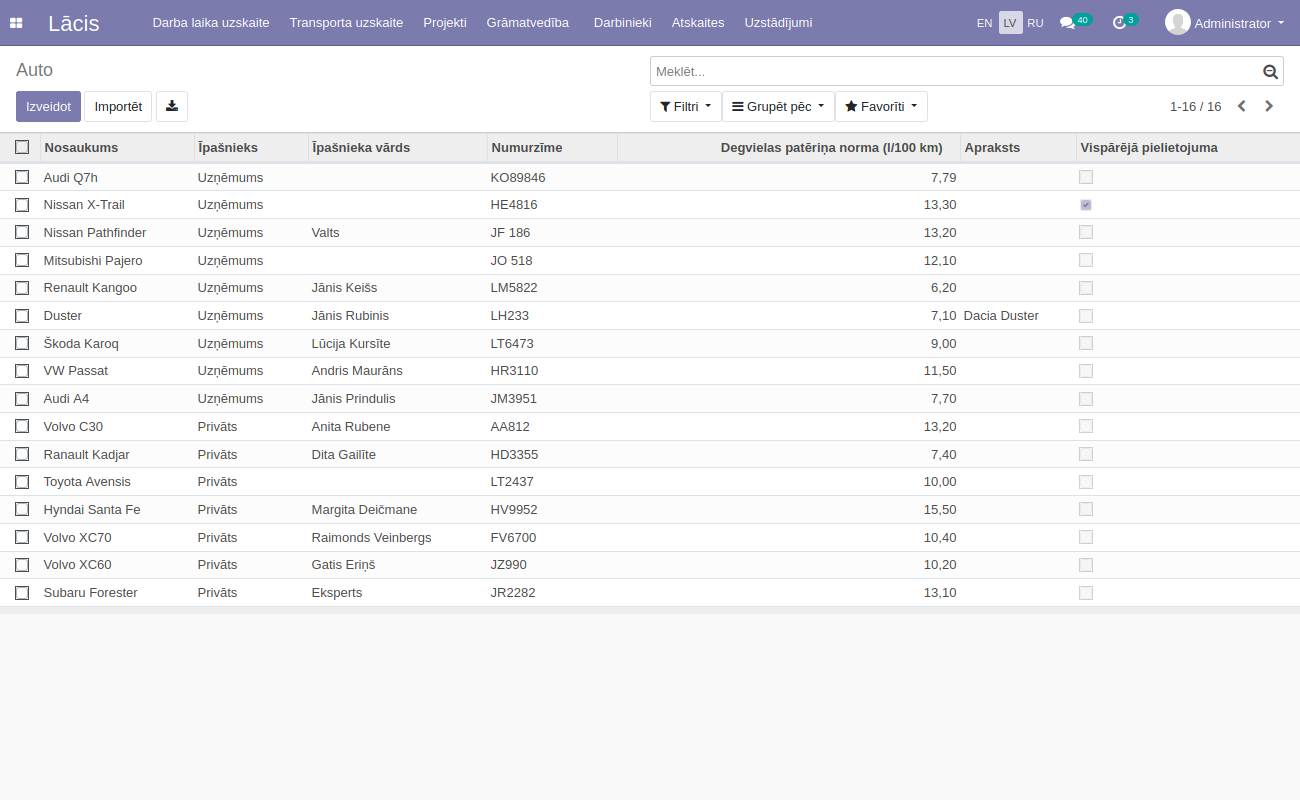Check the Škoda Karoq row checkbox
The height and width of the screenshot is (800, 1300).
click(22, 343)
